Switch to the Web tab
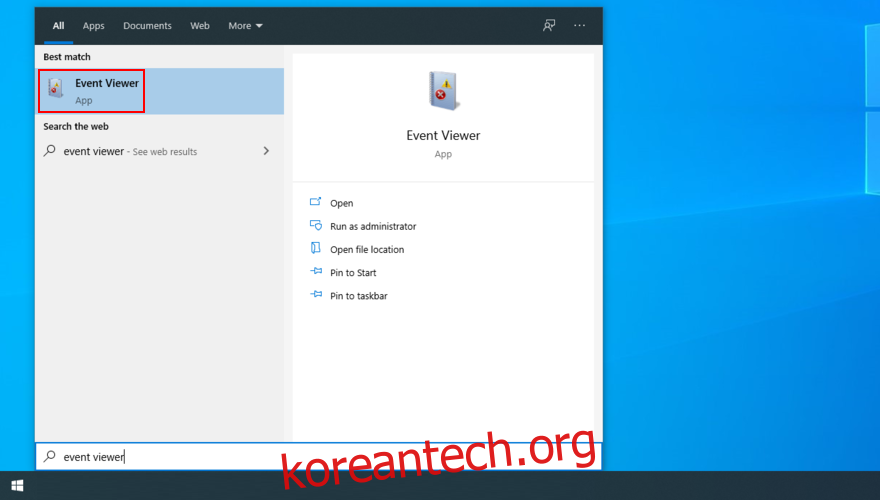 [x=199, y=26]
